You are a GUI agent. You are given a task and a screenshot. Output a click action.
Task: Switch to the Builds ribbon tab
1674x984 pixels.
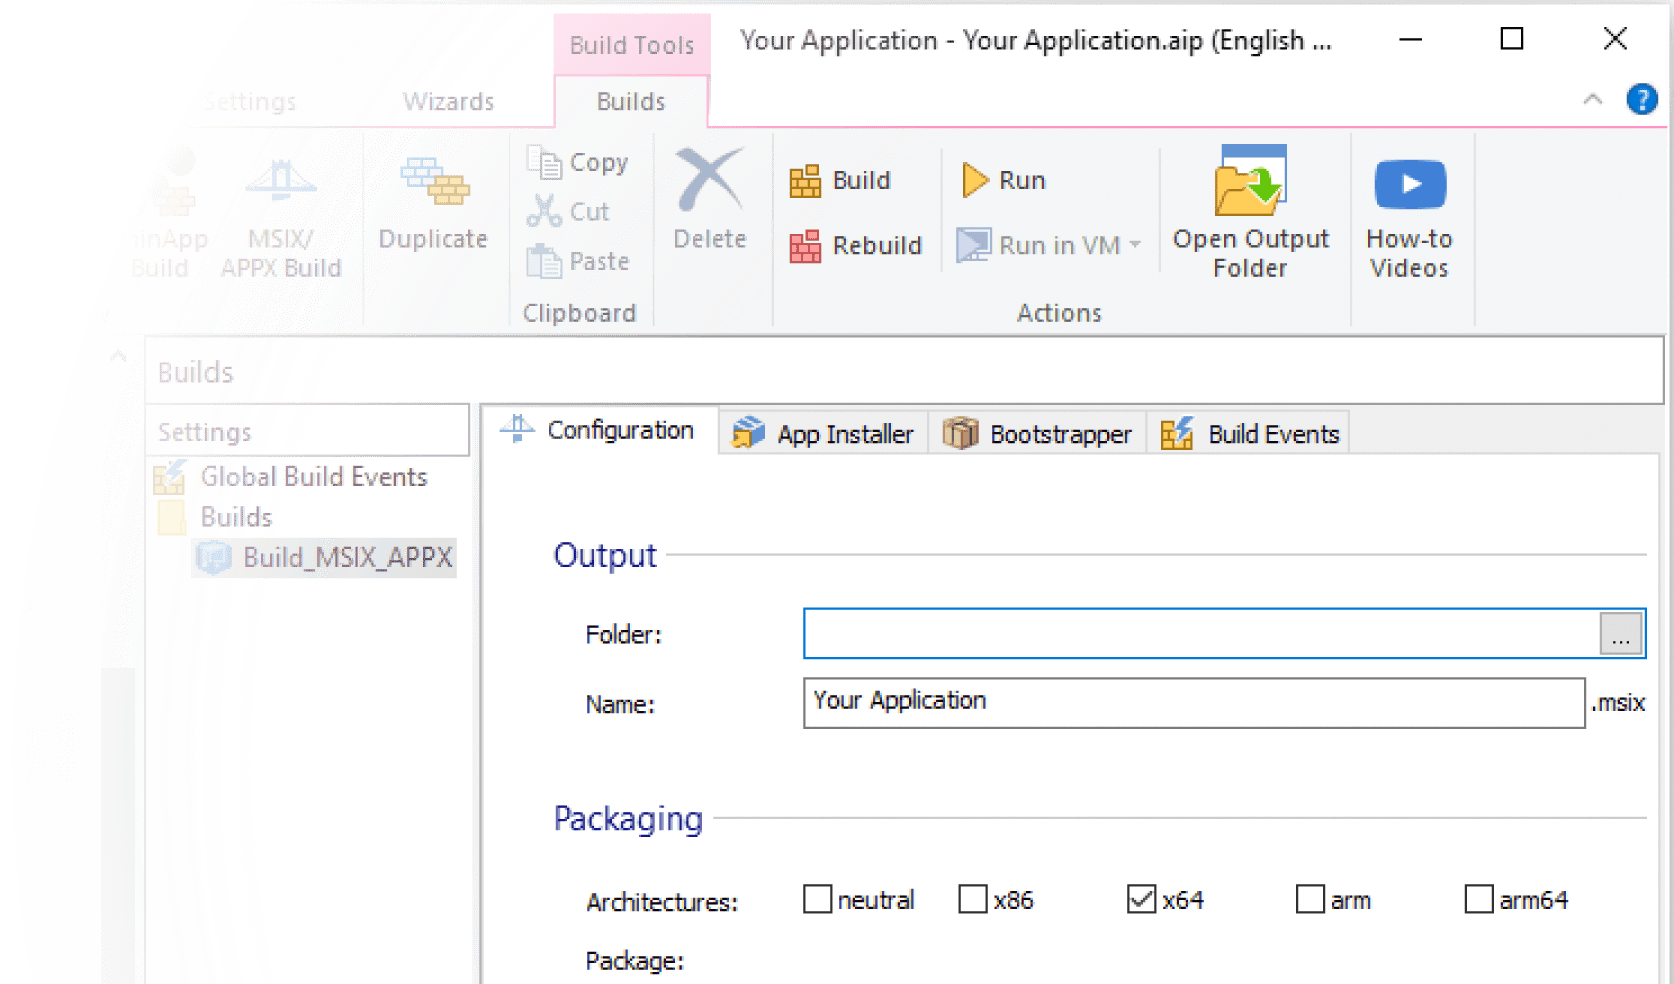click(x=631, y=101)
